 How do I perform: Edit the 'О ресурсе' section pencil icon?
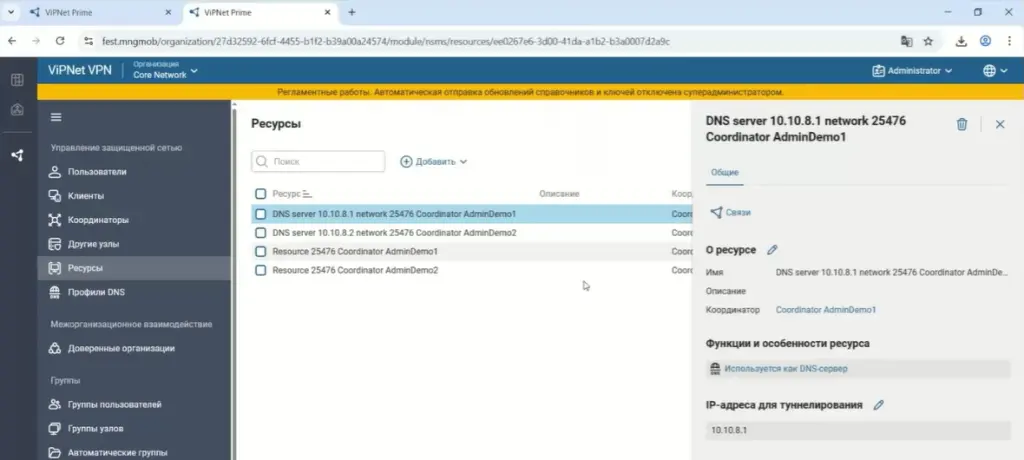tap(772, 250)
